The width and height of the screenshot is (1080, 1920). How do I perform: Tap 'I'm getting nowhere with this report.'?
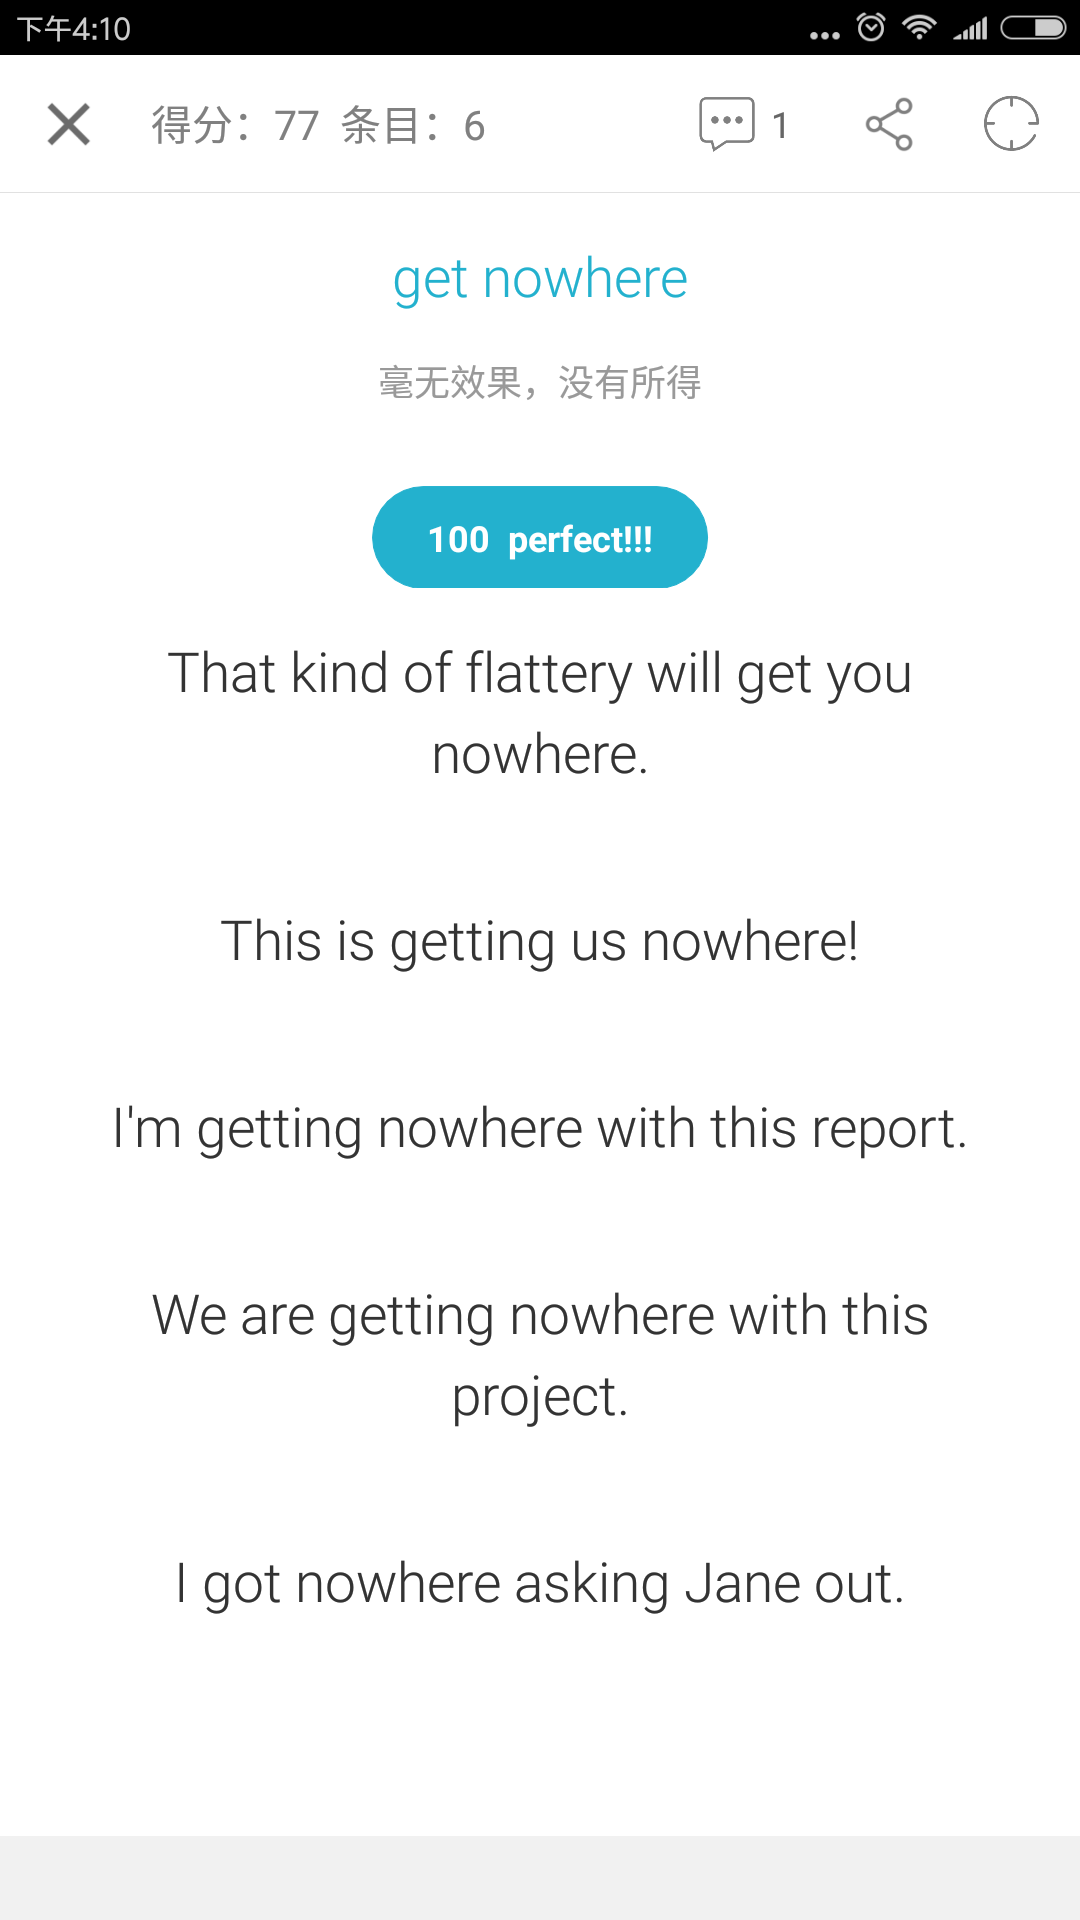coord(540,1129)
